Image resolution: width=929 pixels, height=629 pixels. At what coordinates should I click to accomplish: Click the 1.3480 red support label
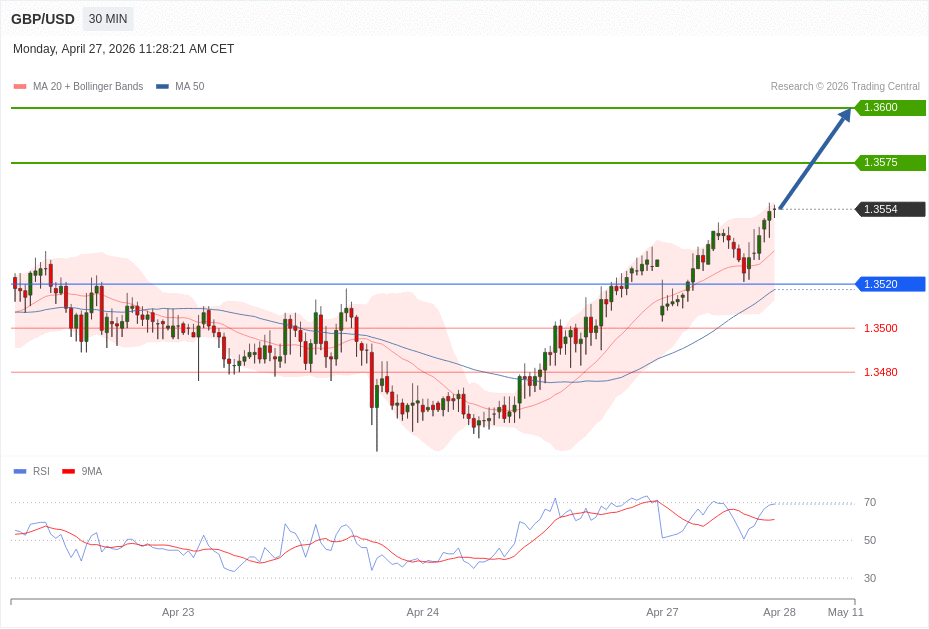[880, 372]
